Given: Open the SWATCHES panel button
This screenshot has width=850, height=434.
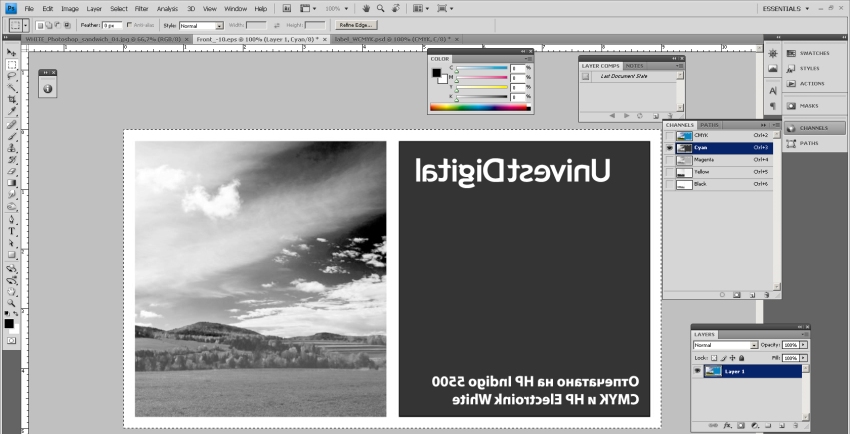Looking at the screenshot, I should pos(814,53).
